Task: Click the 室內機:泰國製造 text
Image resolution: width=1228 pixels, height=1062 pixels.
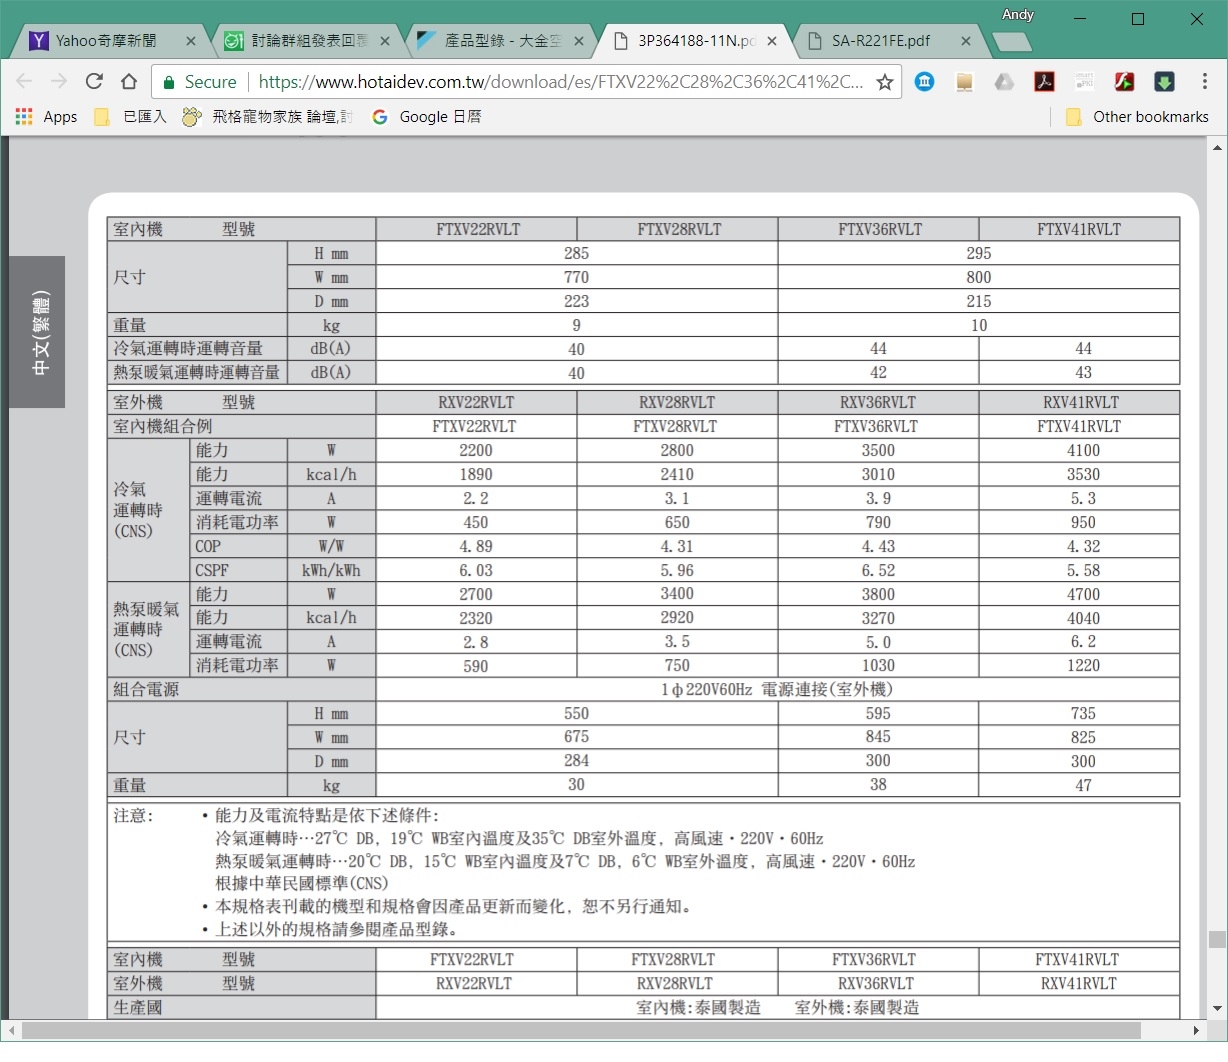Action: (698, 1008)
